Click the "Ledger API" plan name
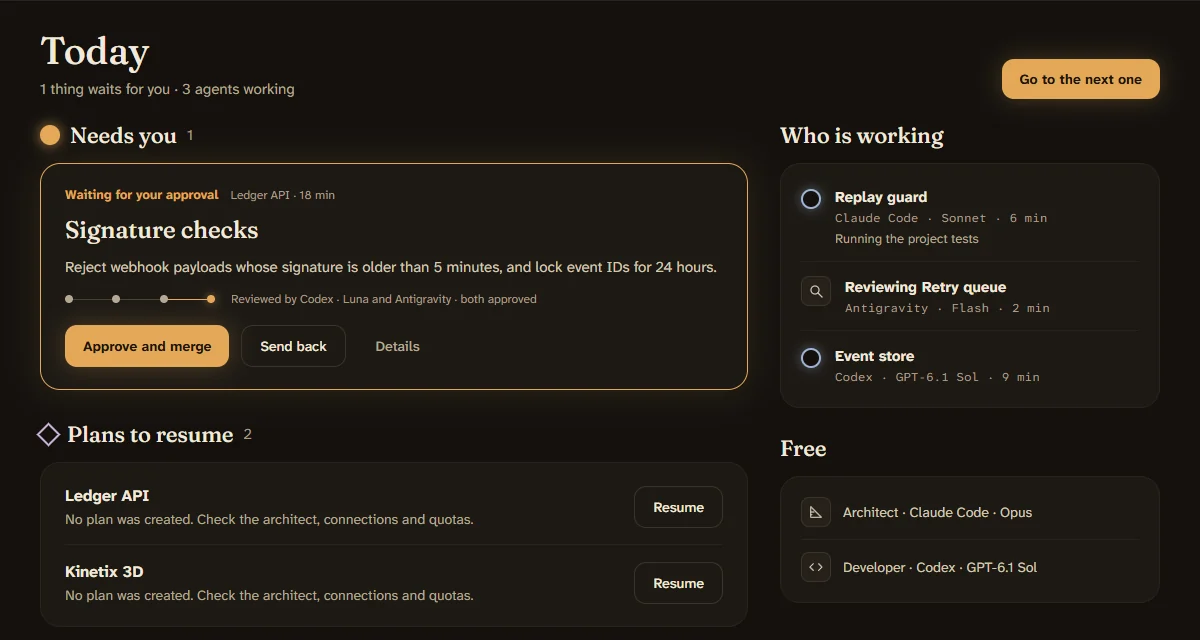 (107, 495)
